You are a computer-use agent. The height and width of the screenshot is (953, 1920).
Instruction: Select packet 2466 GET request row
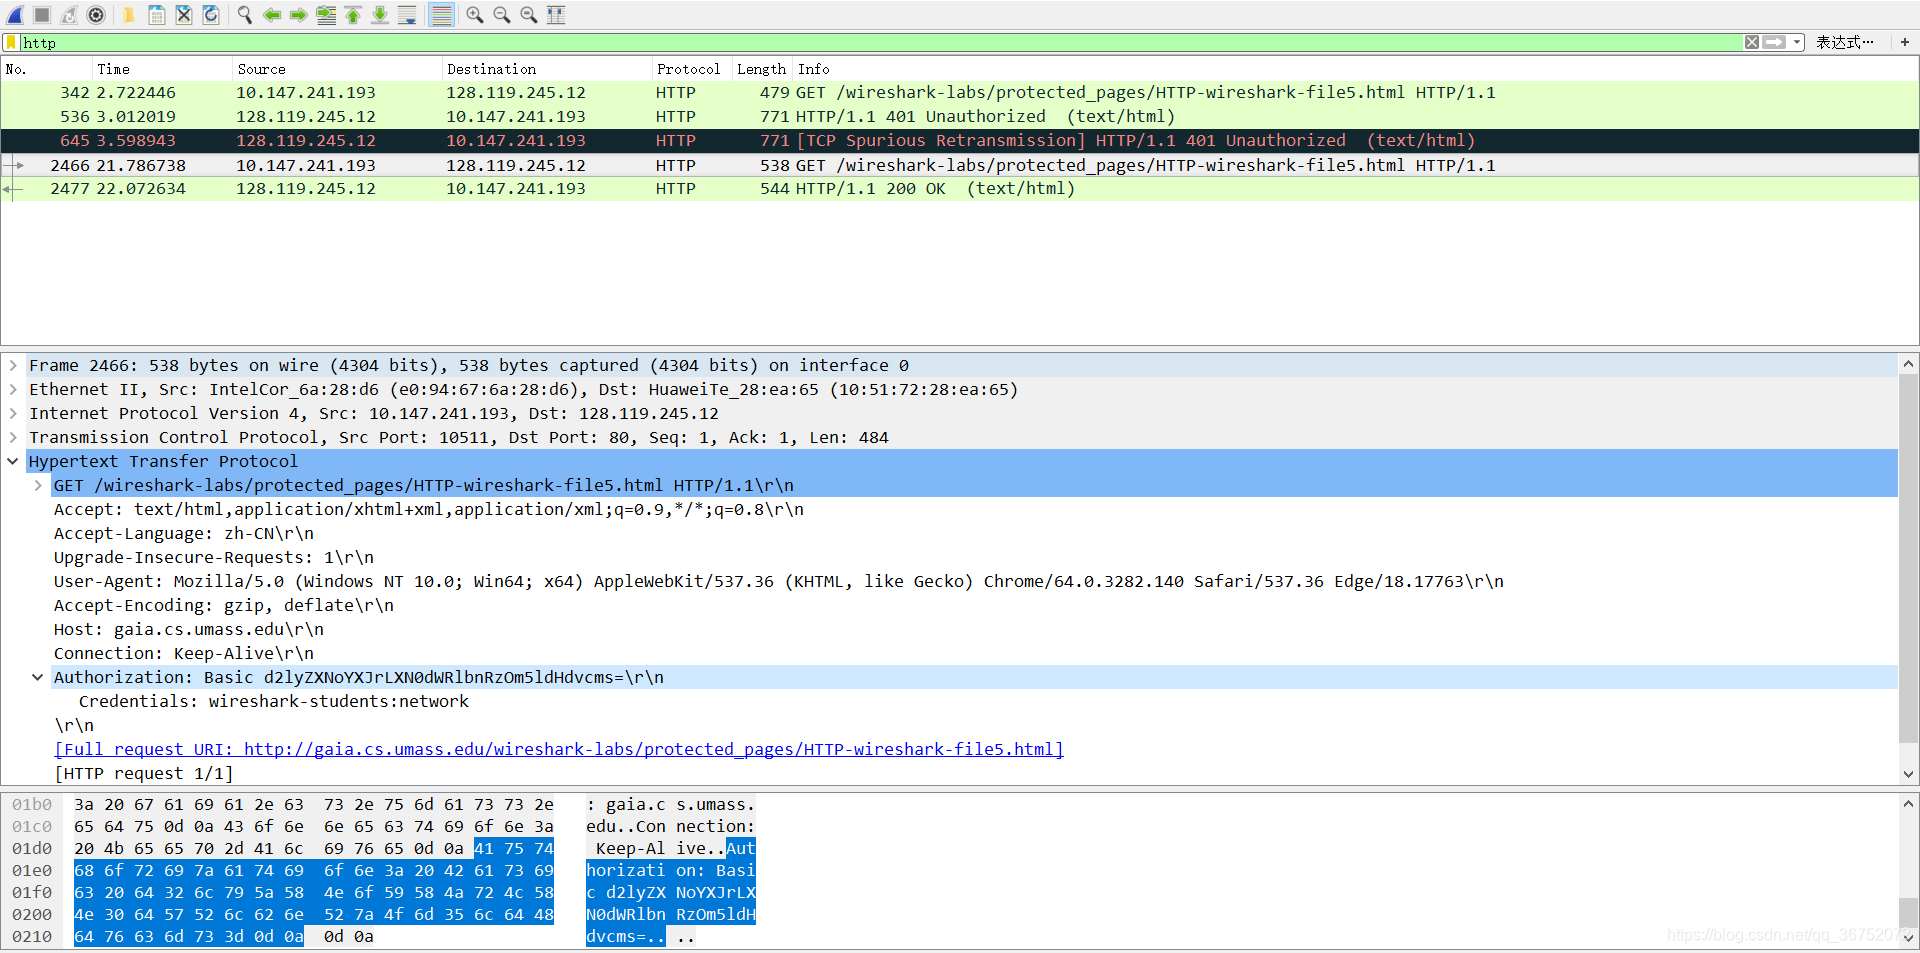coord(960,165)
